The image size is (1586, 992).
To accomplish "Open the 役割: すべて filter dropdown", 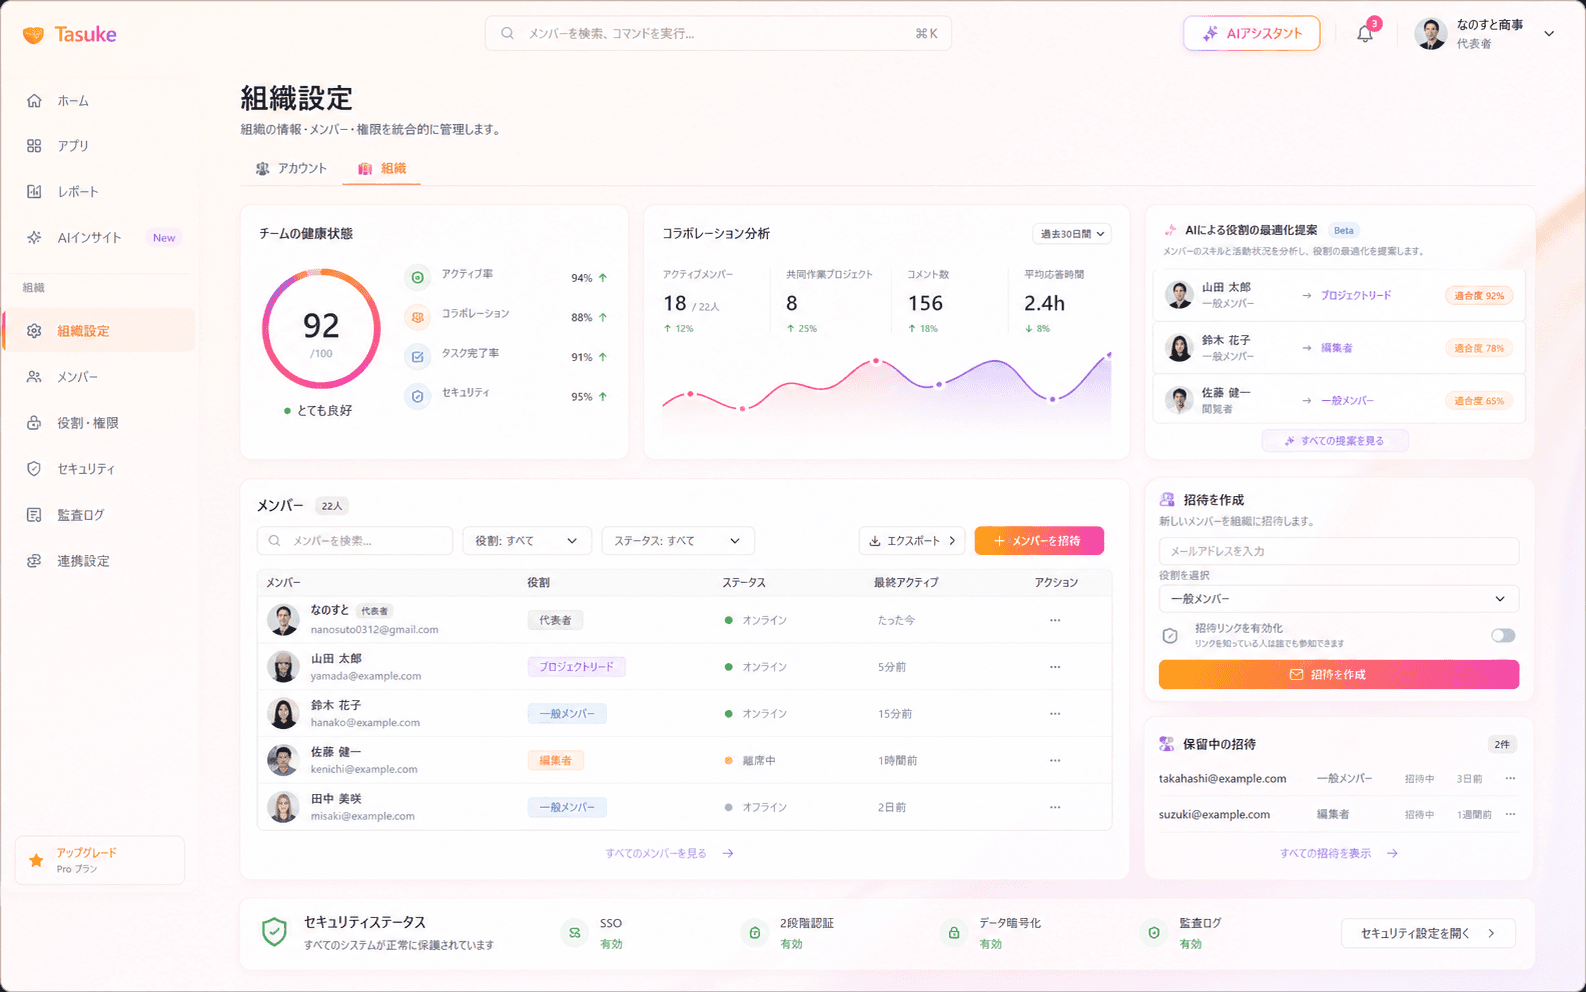I will point(527,541).
